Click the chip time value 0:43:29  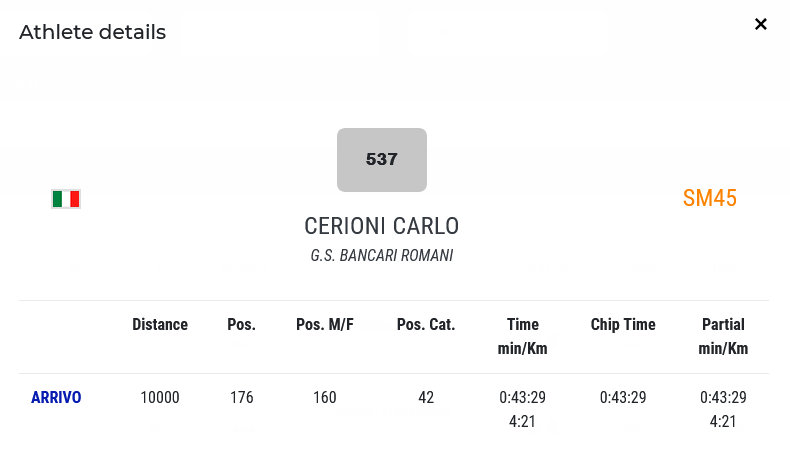(623, 398)
